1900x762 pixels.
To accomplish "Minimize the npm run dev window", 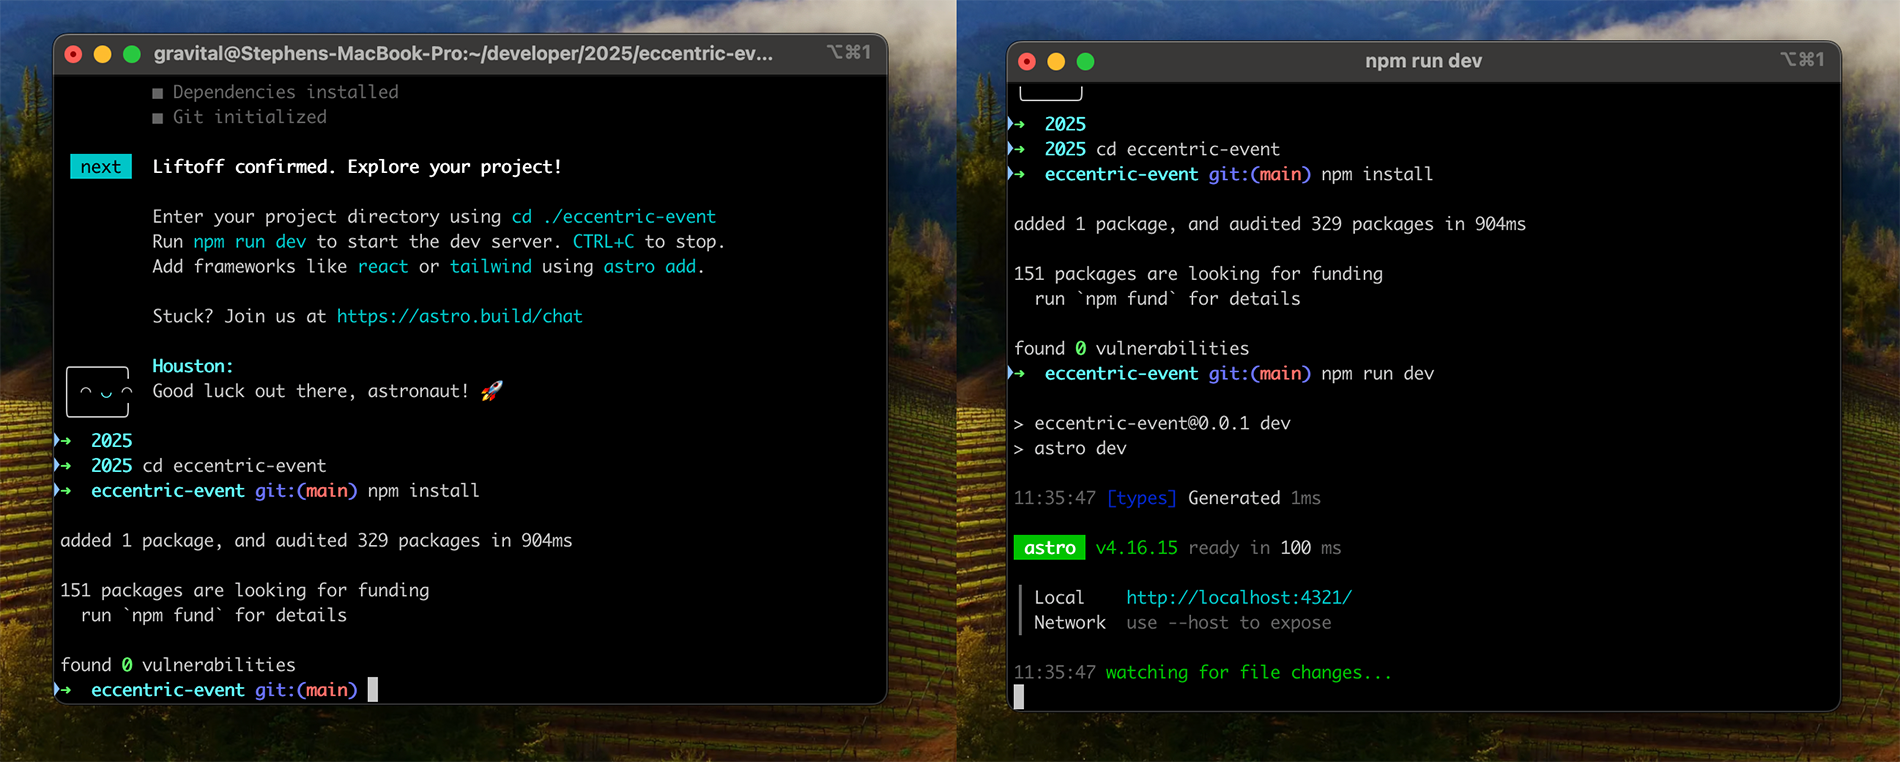I will click(x=1056, y=62).
